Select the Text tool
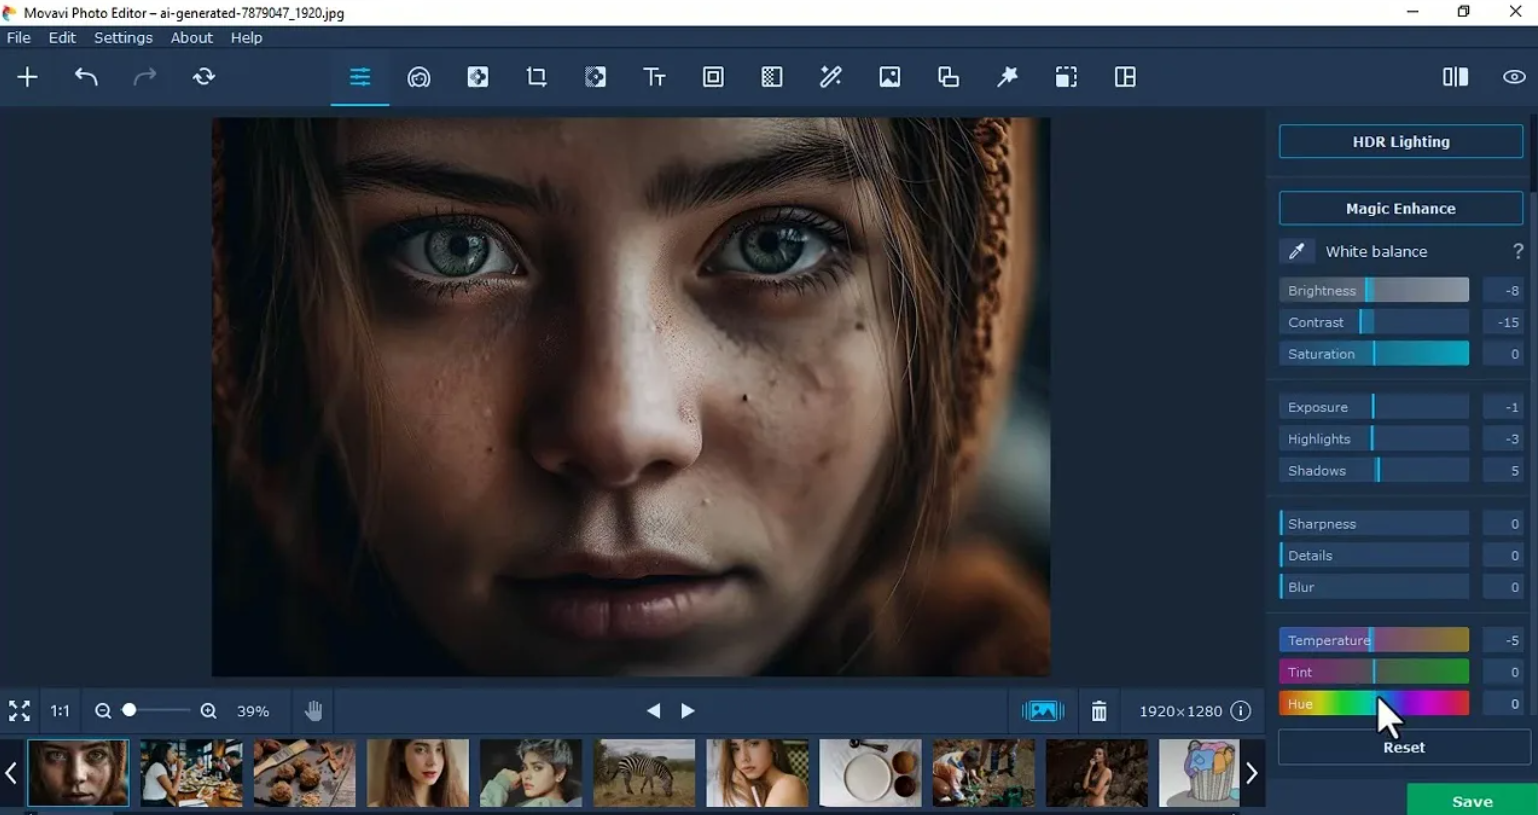Screen dimensions: 1538x815 click(x=654, y=77)
